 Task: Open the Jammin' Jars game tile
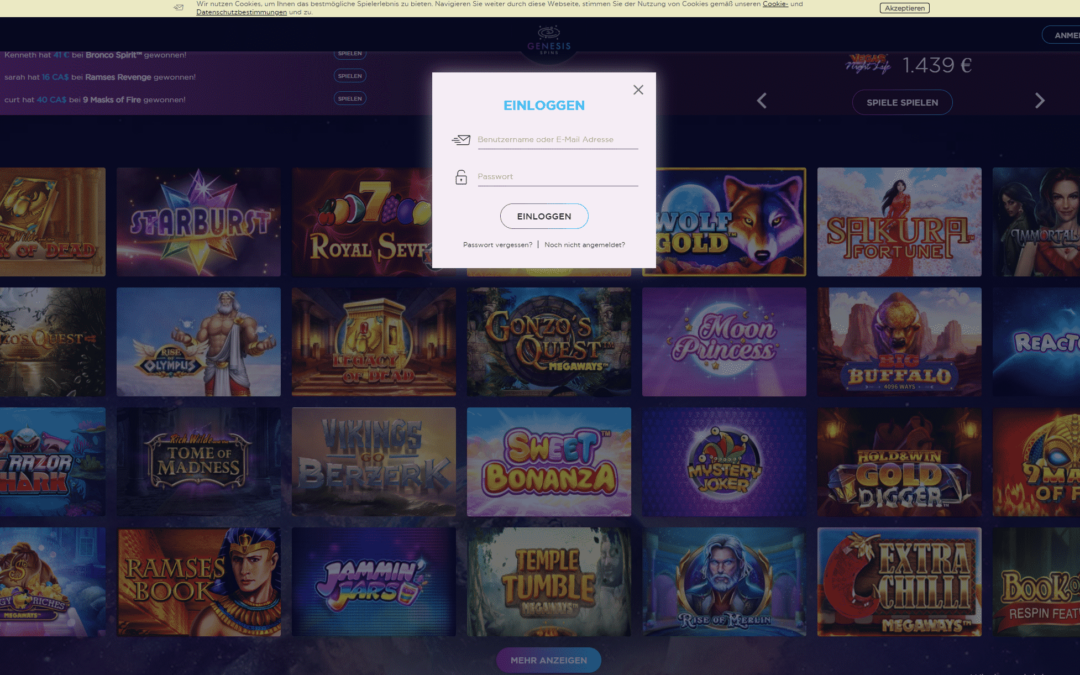tap(373, 581)
